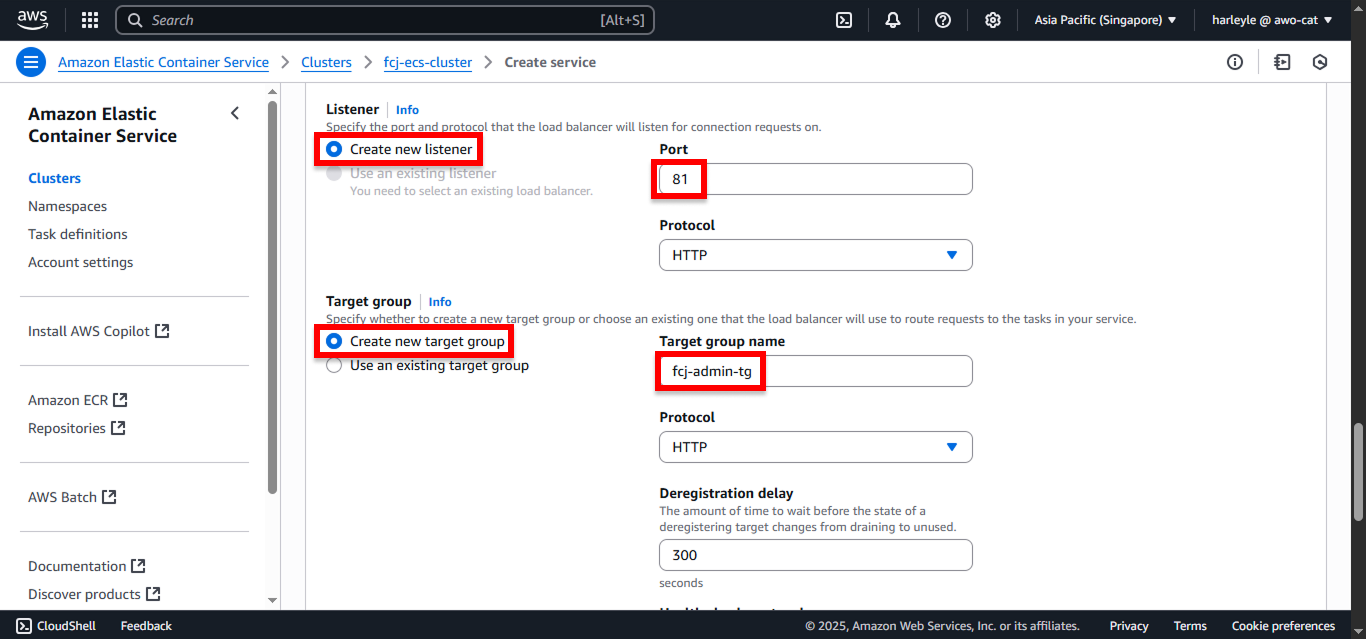The image size is (1366, 639).
Task: Click the AWS Search box
Action: 385,20
